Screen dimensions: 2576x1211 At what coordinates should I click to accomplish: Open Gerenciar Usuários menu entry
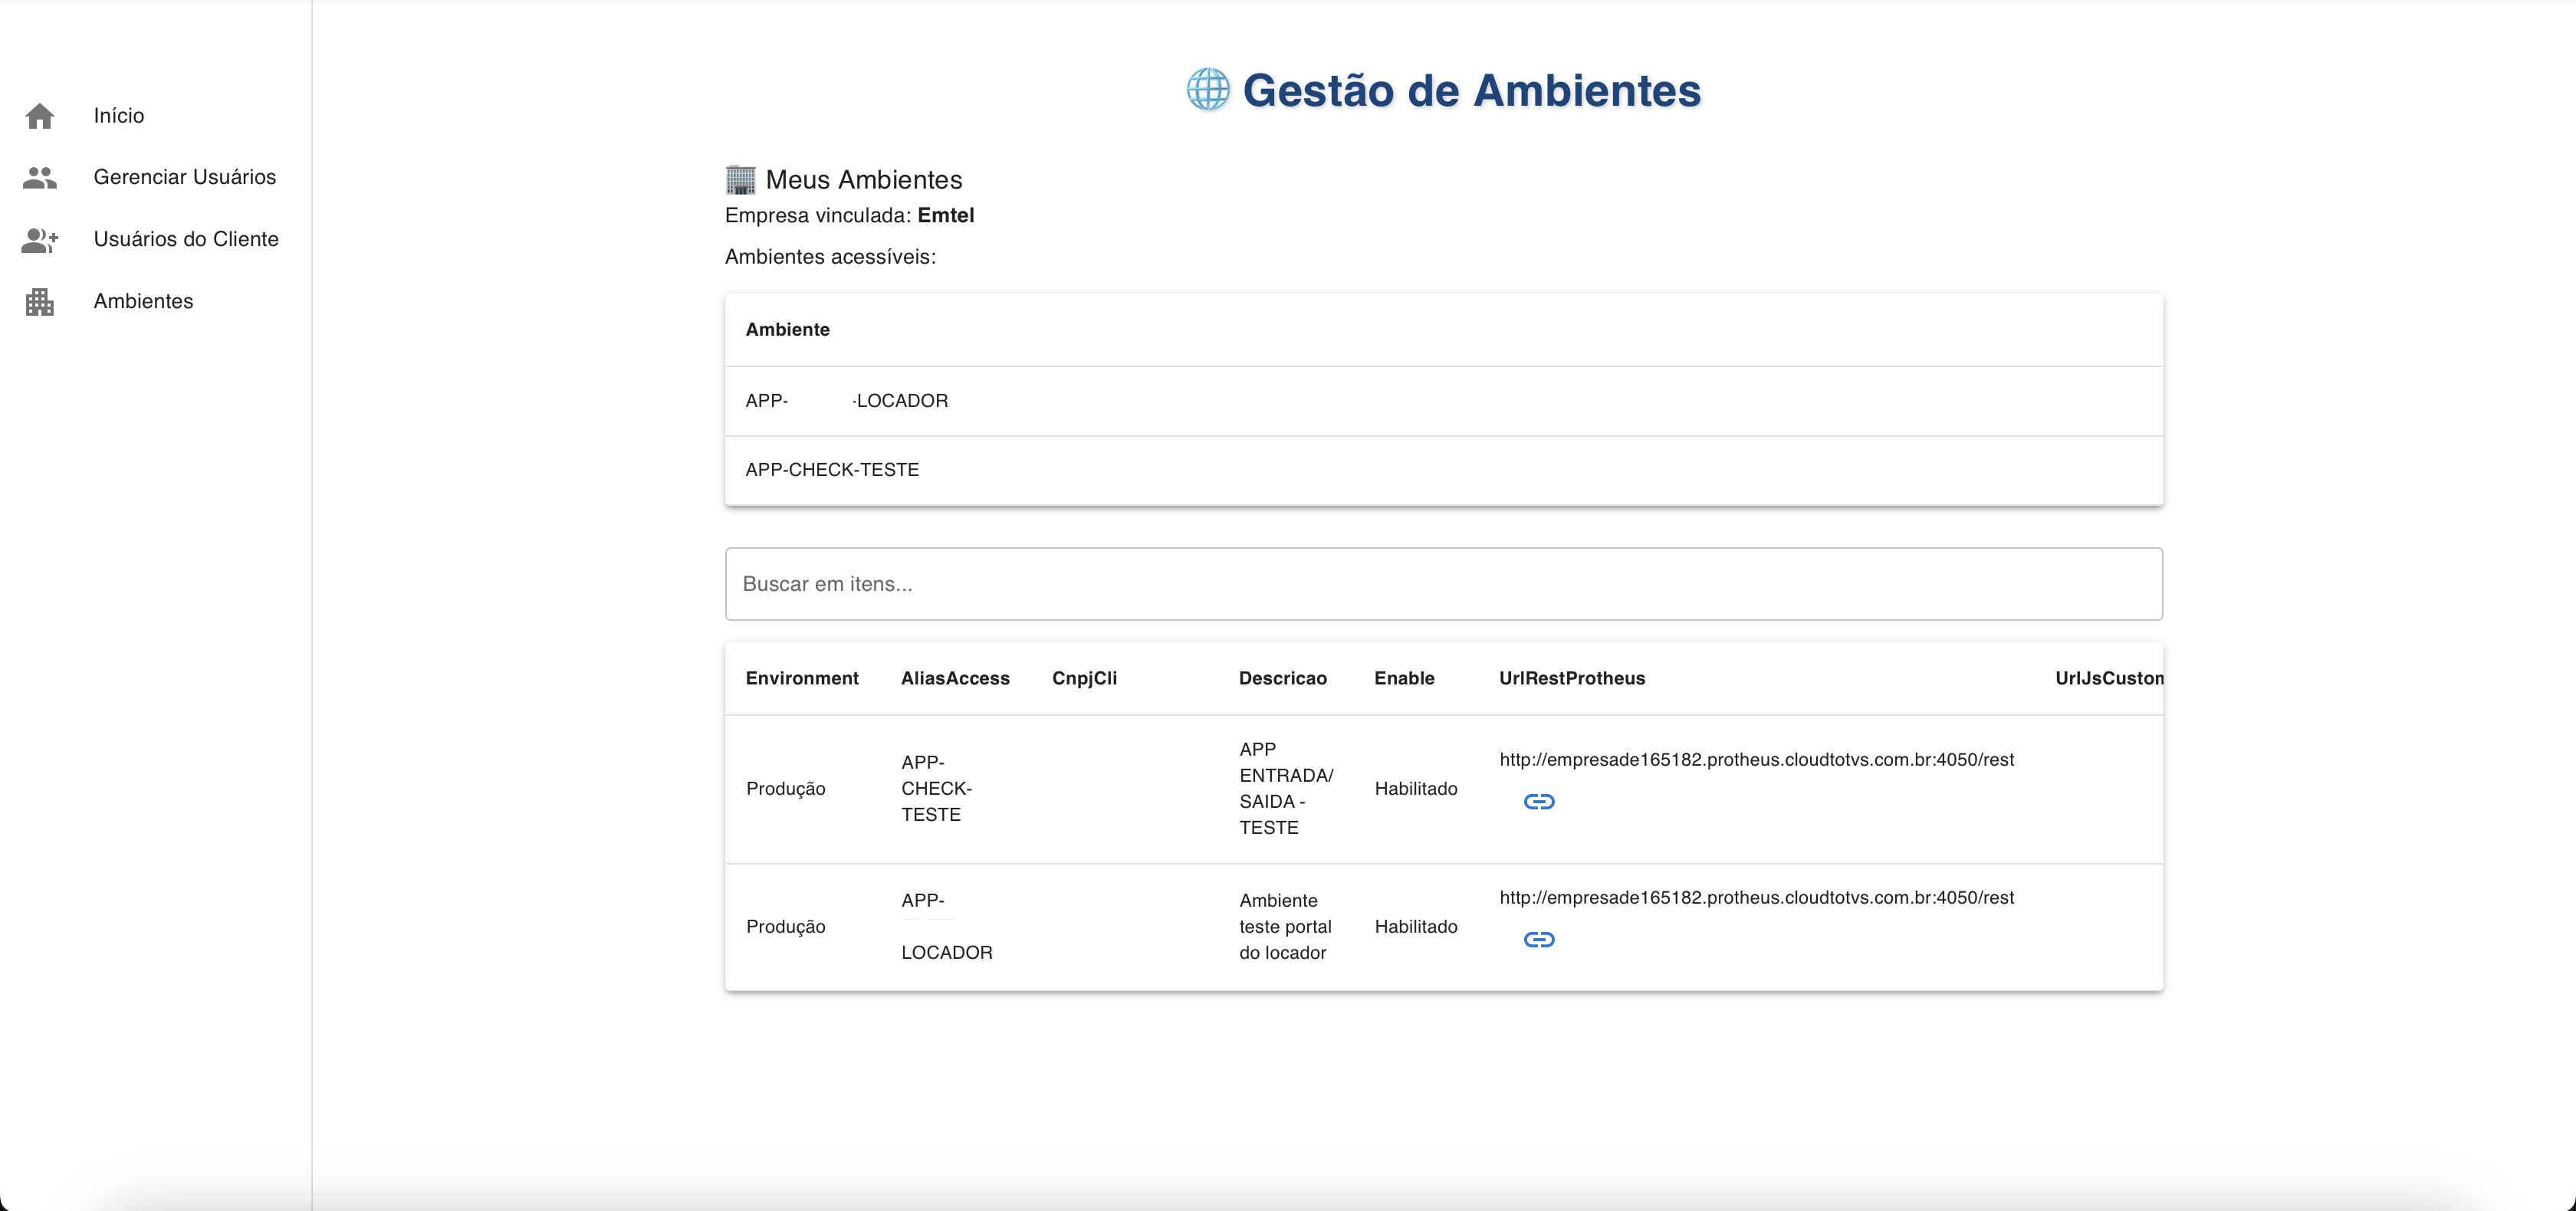184,177
